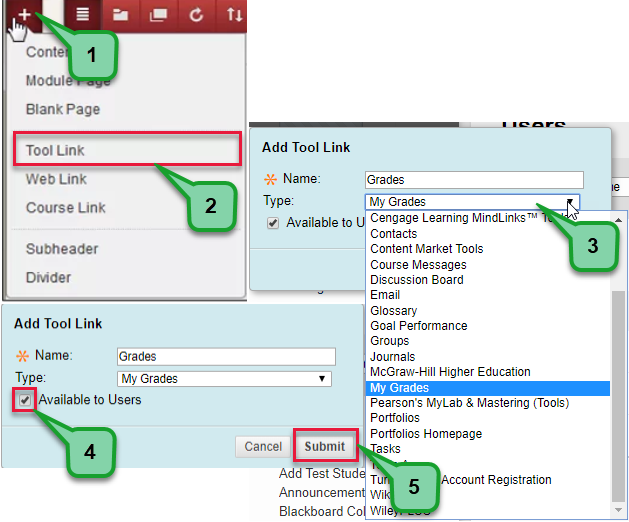629x522 pixels.
Task: Select Course Messages option
Action: point(418,264)
